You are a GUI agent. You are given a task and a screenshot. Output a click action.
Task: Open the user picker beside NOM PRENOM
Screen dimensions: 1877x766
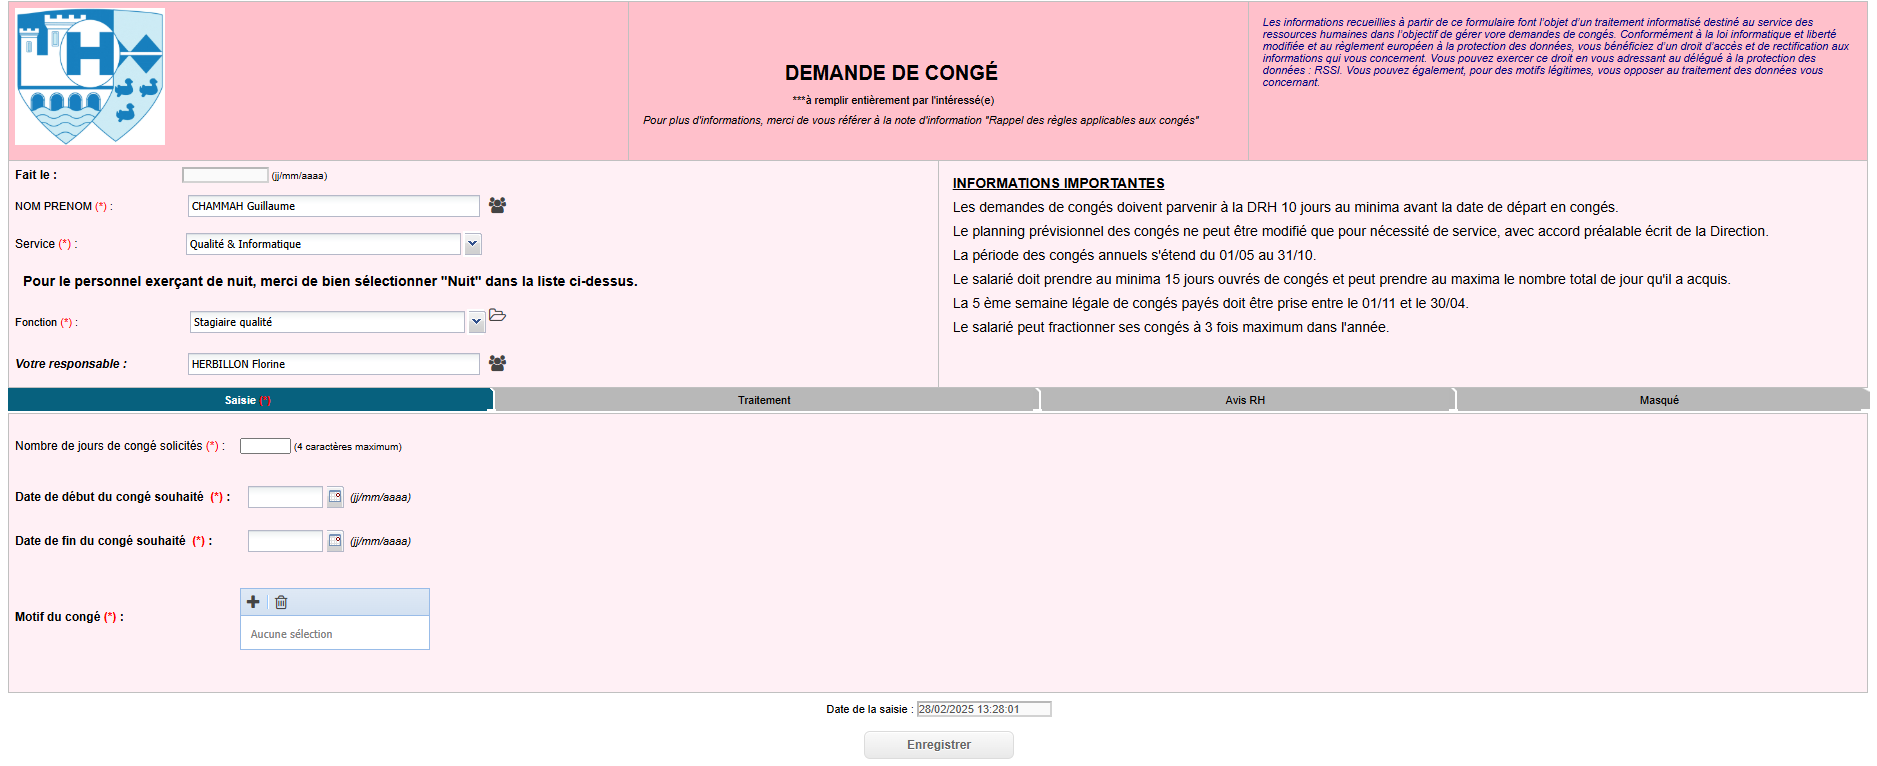(497, 205)
